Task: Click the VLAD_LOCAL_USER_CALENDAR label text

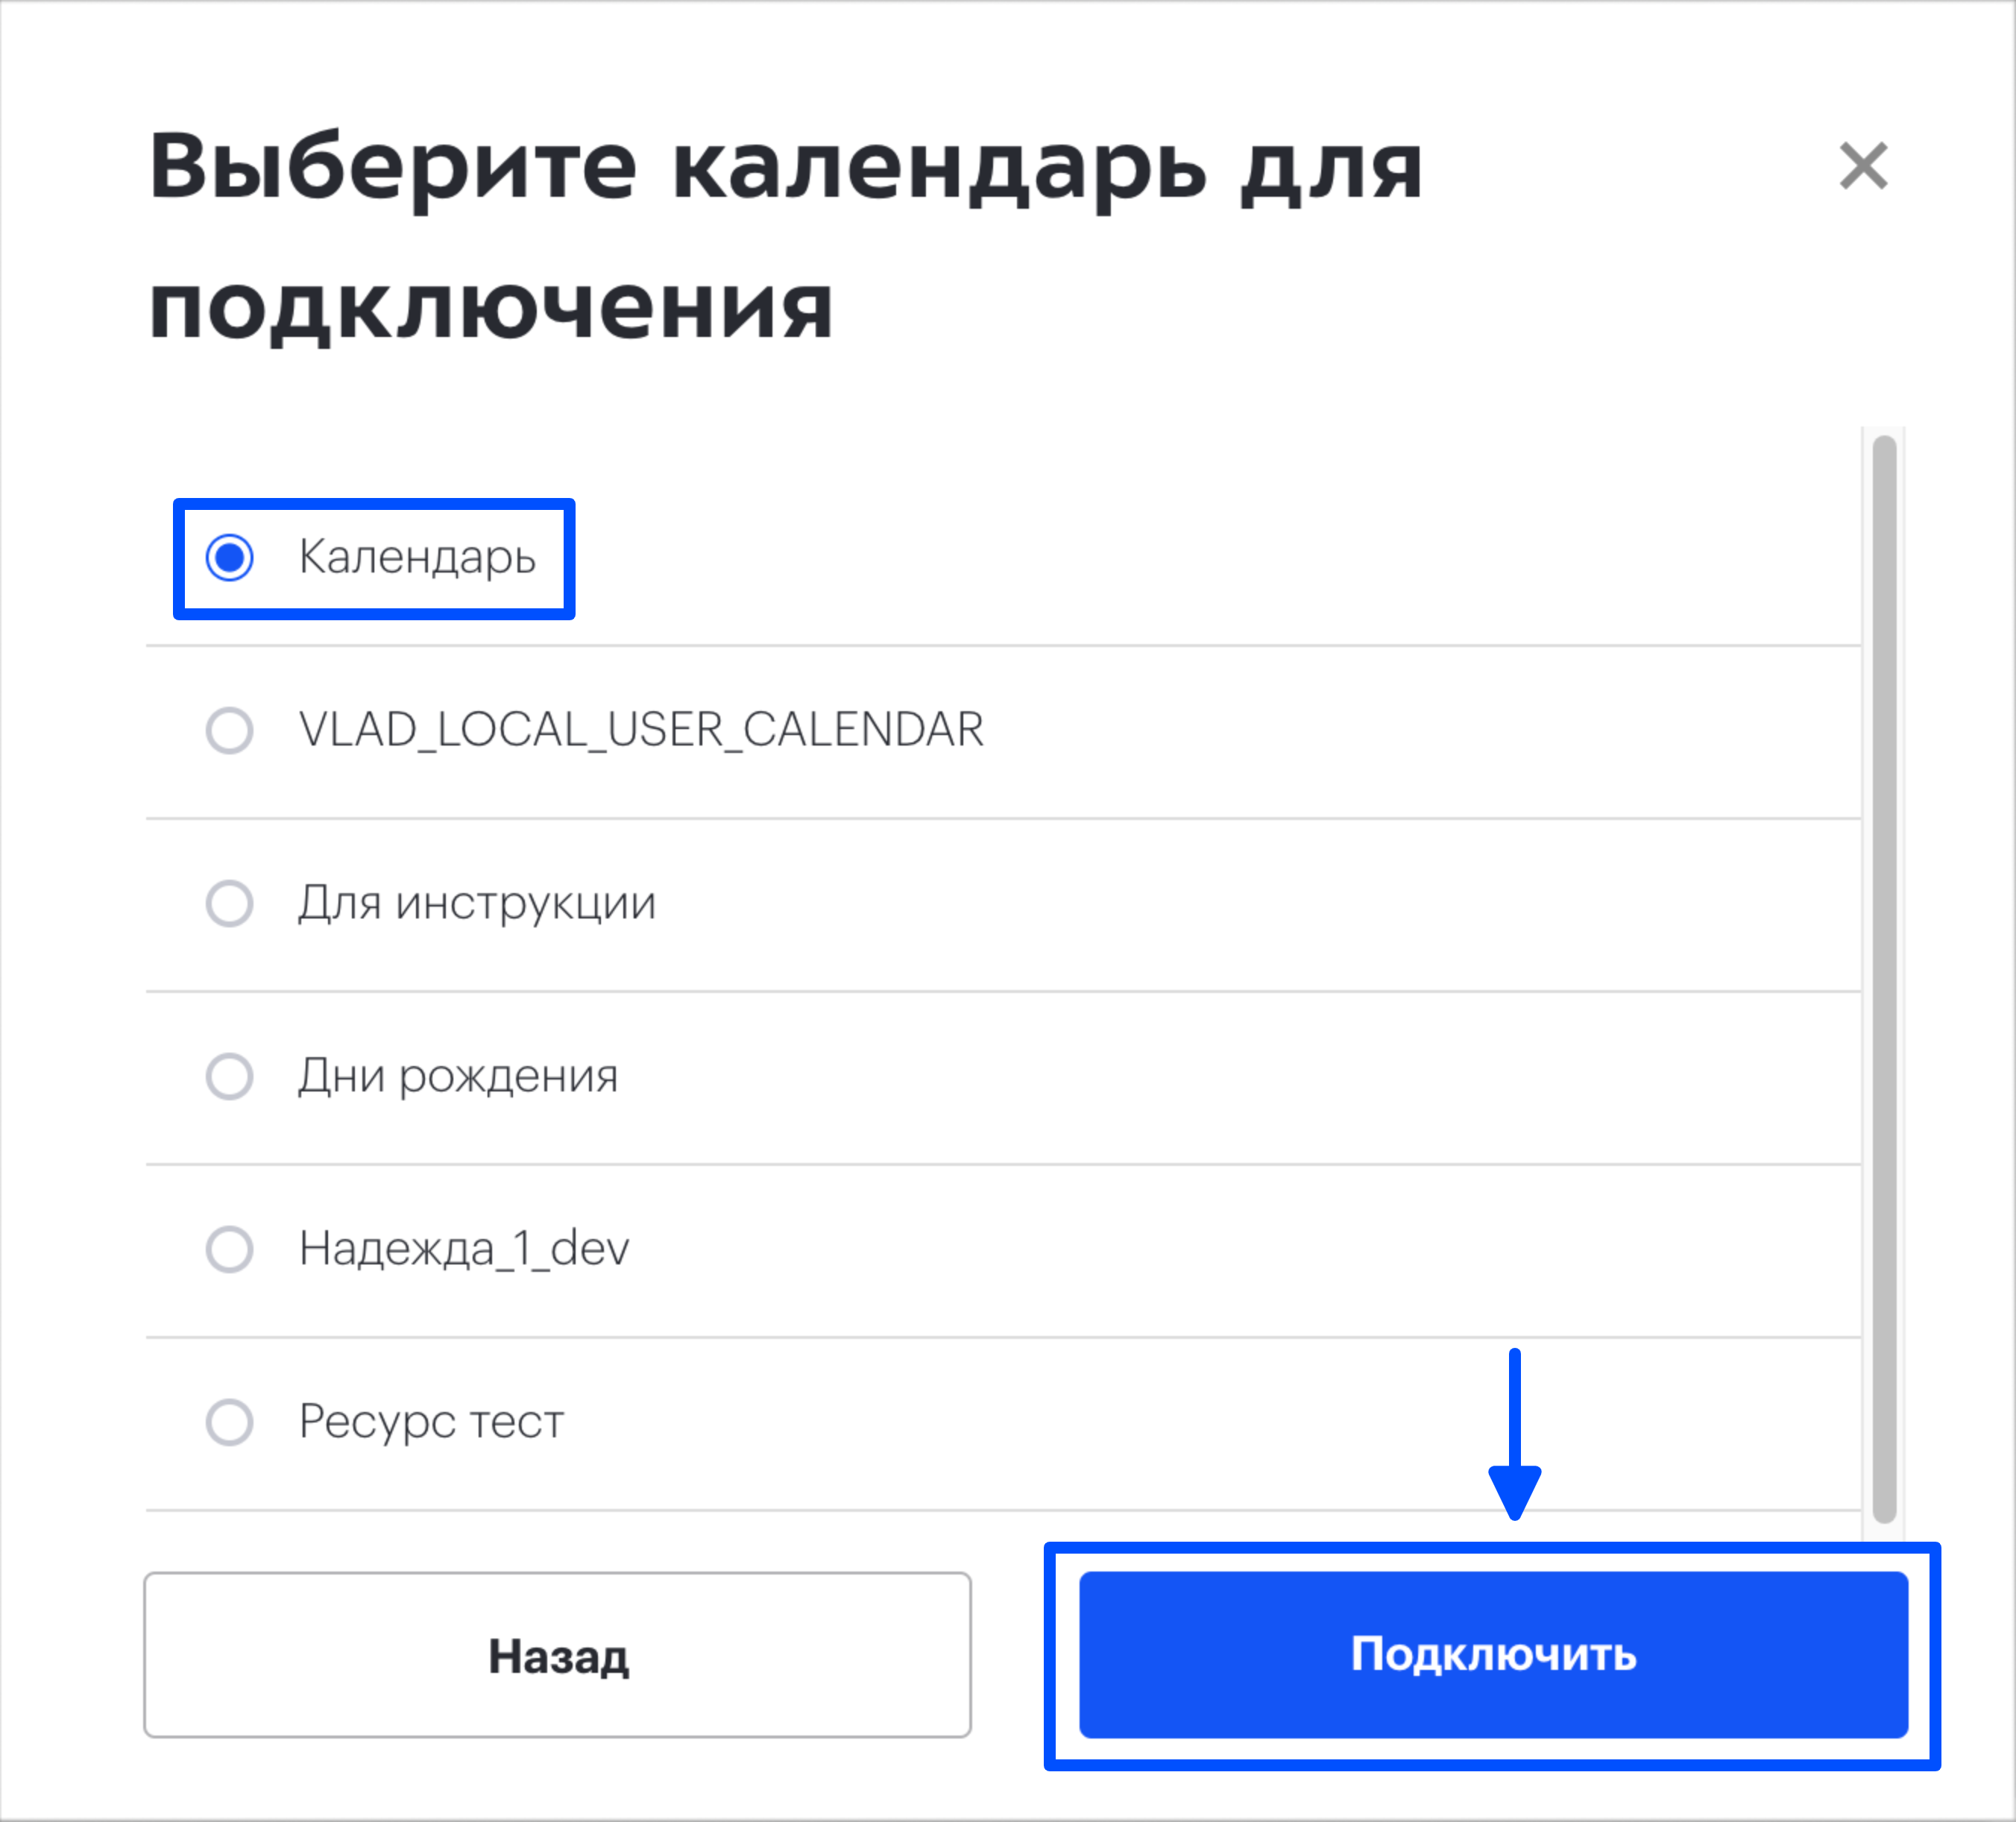Action: (641, 730)
